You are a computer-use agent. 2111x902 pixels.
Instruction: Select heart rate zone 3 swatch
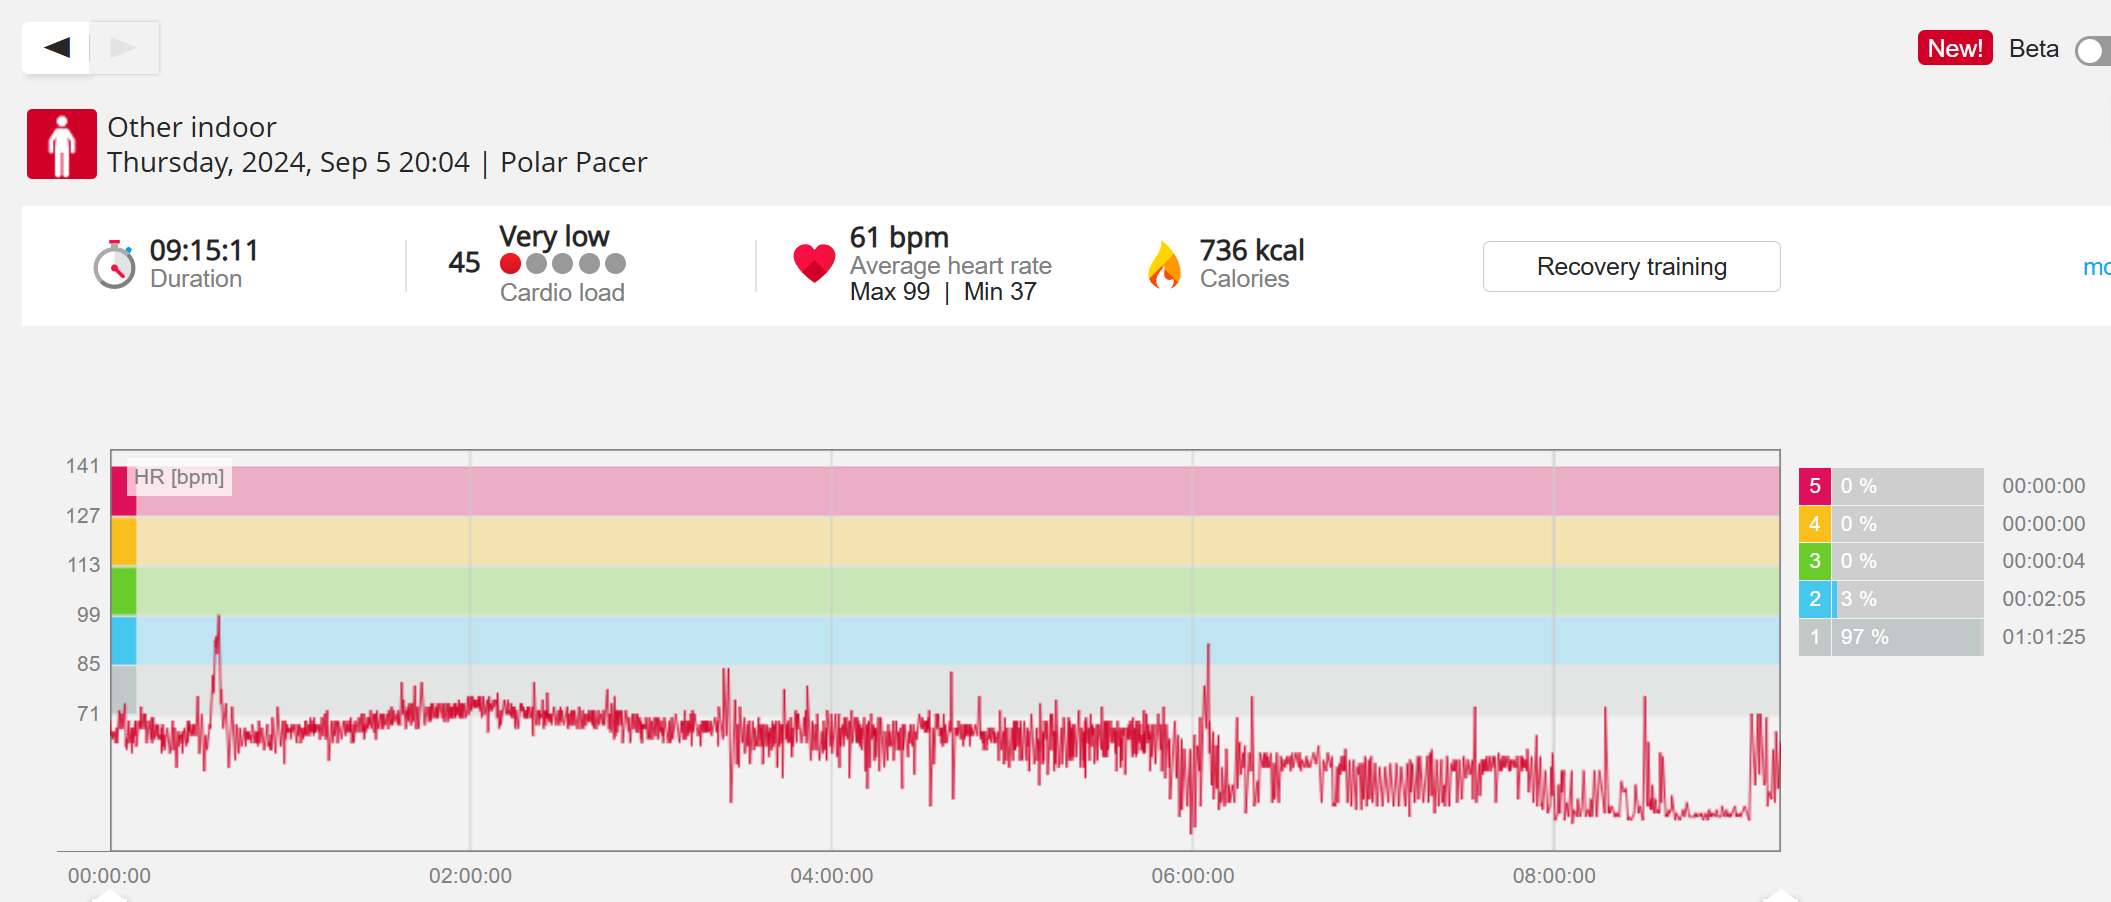(x=1814, y=561)
